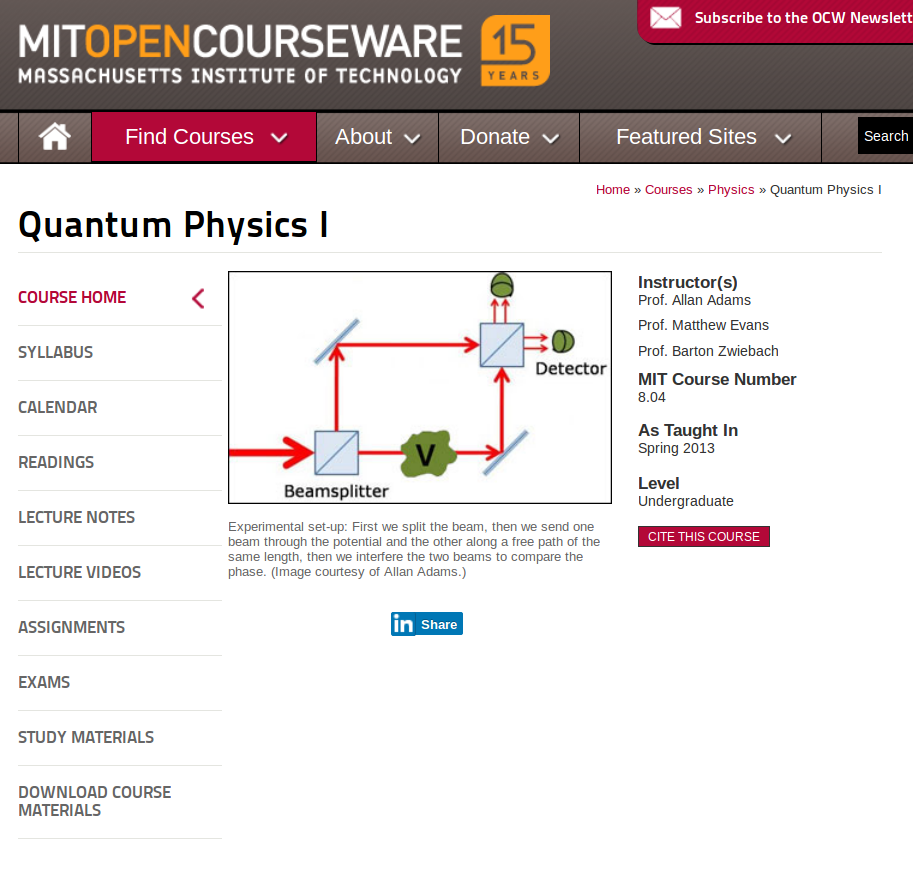Image resolution: width=913 pixels, height=880 pixels.
Task: Click the LinkedIn Share button
Action: (427, 624)
